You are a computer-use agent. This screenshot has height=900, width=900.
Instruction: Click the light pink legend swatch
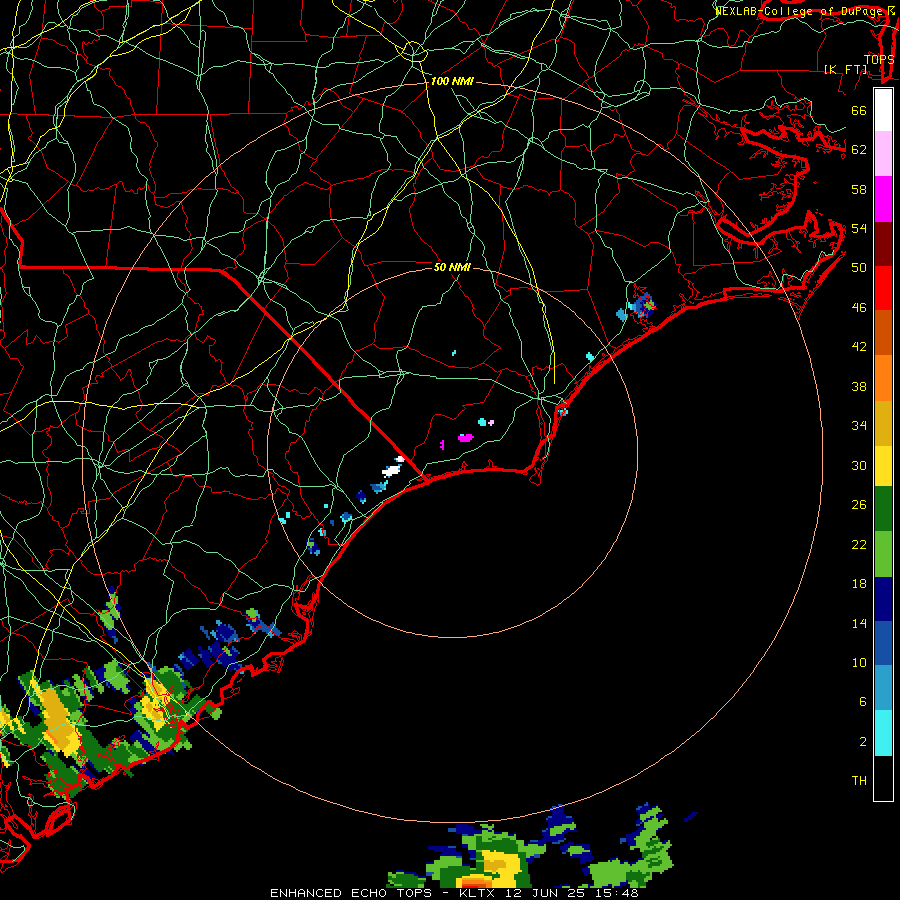[x=883, y=153]
